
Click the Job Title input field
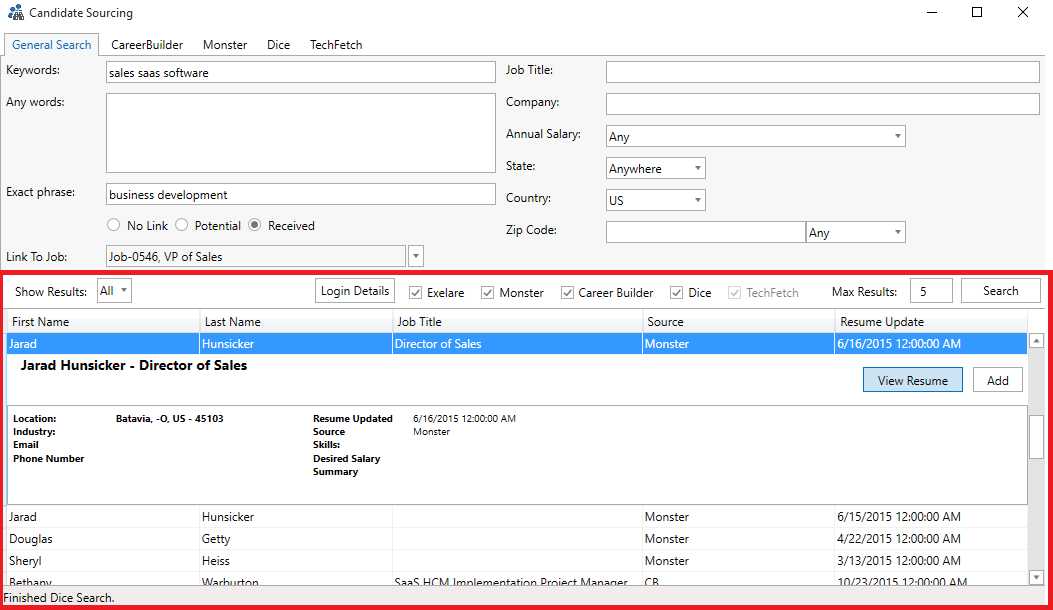click(x=823, y=72)
